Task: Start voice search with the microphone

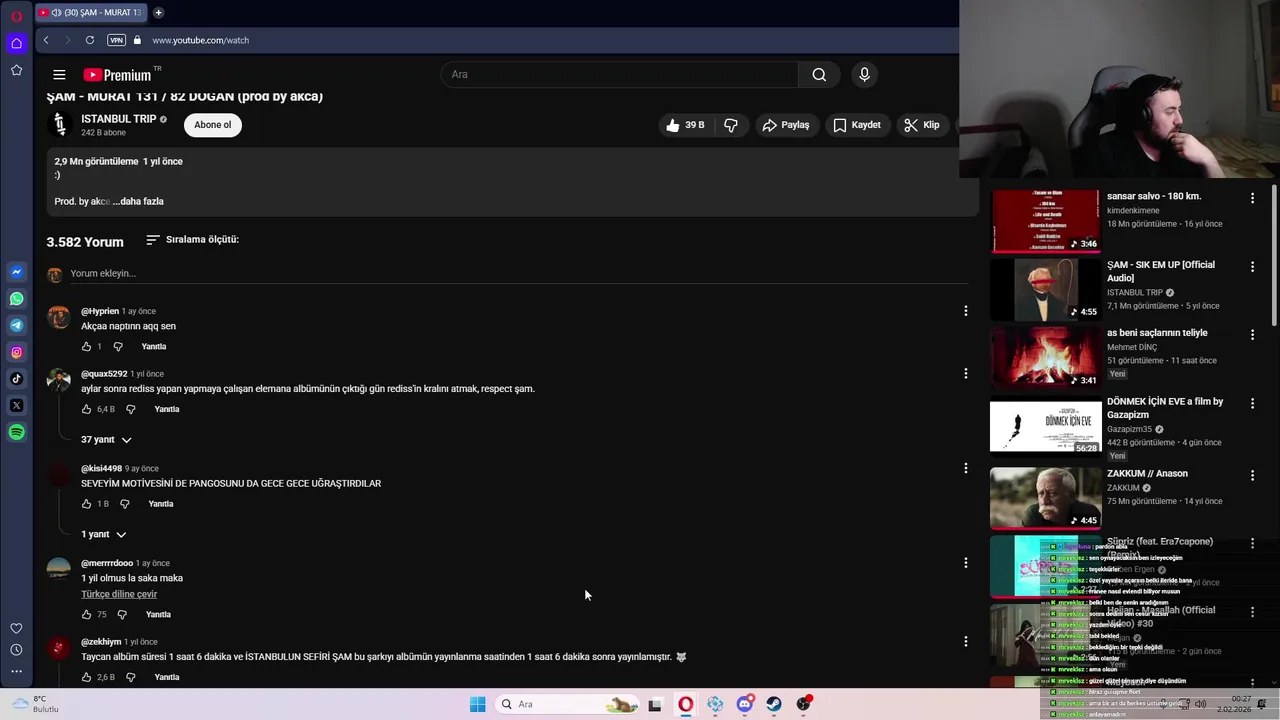Action: 864,74
